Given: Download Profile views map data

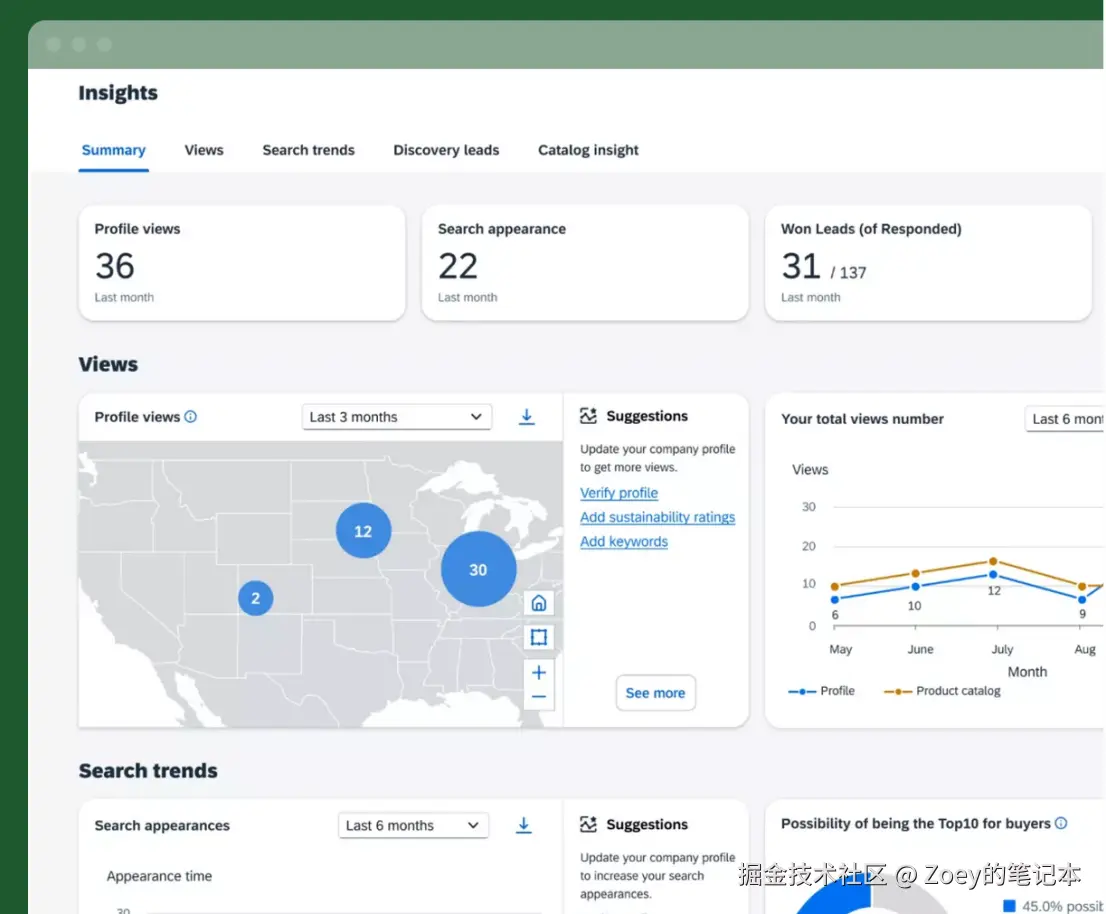Looking at the screenshot, I should 526,417.
